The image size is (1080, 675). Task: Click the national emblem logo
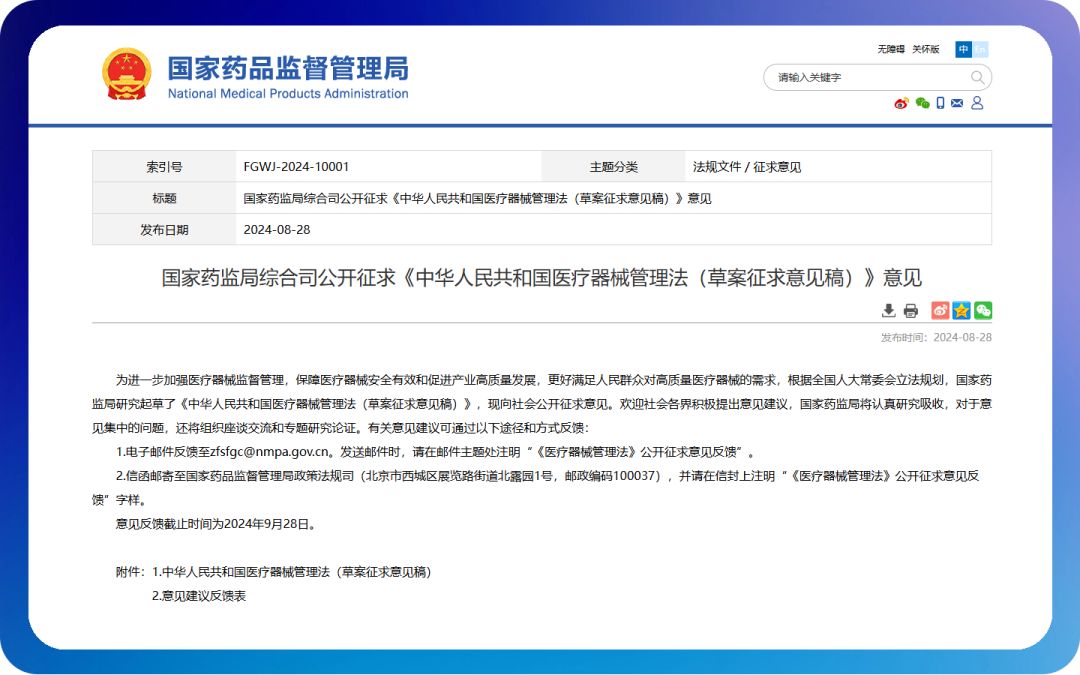click(127, 74)
